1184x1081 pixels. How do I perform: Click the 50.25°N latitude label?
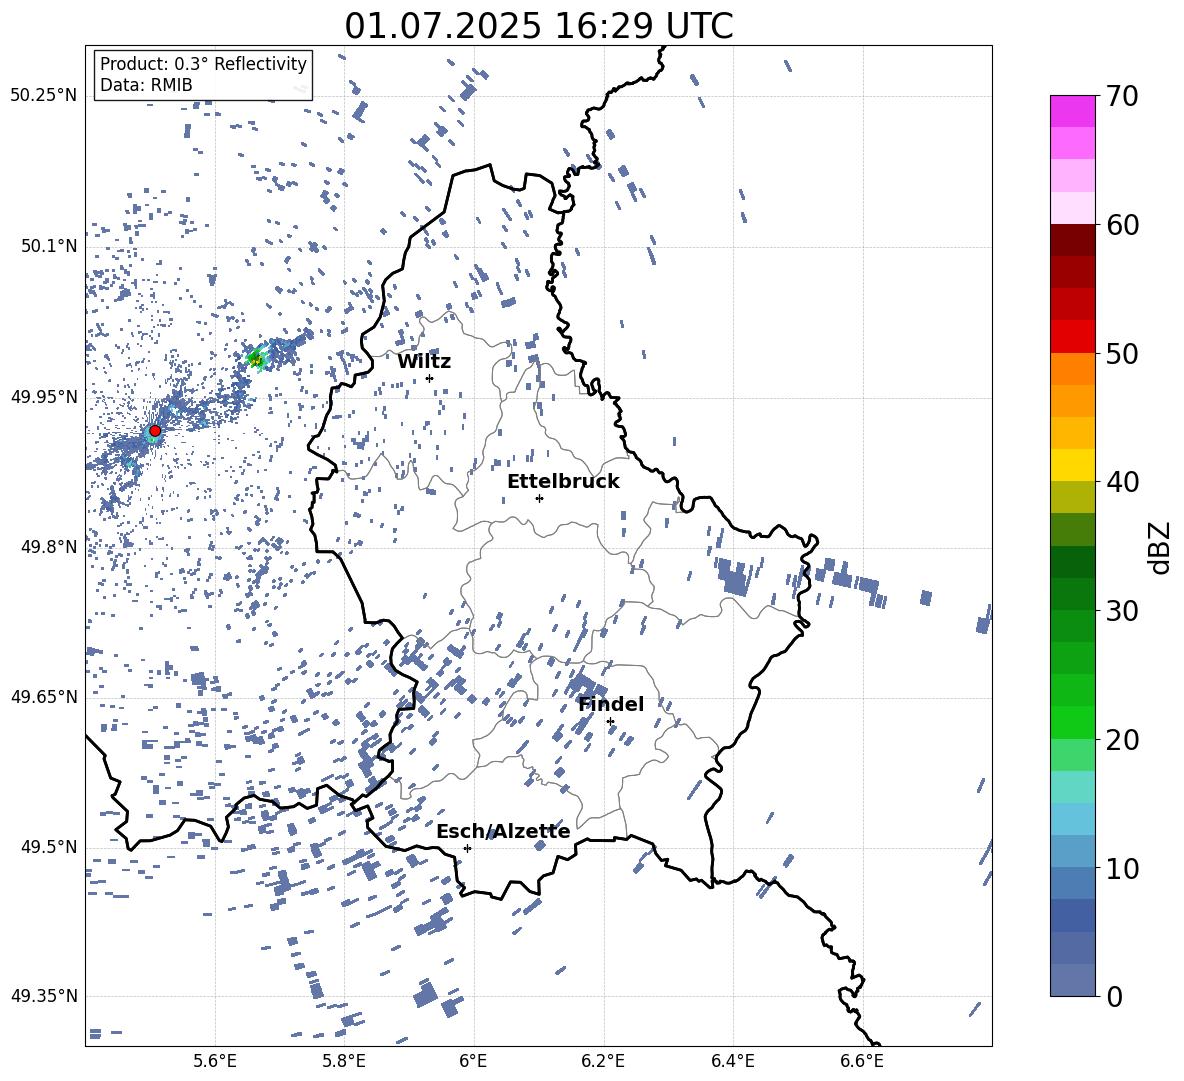coord(44,96)
